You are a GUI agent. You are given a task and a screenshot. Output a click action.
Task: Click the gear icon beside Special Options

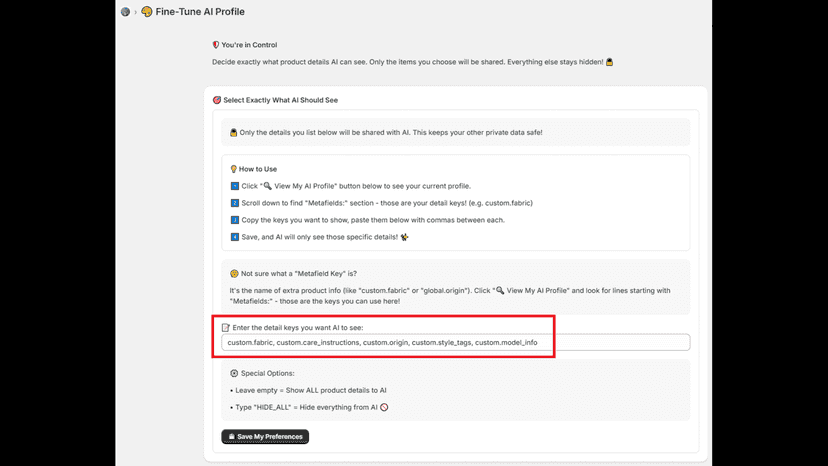click(234, 373)
